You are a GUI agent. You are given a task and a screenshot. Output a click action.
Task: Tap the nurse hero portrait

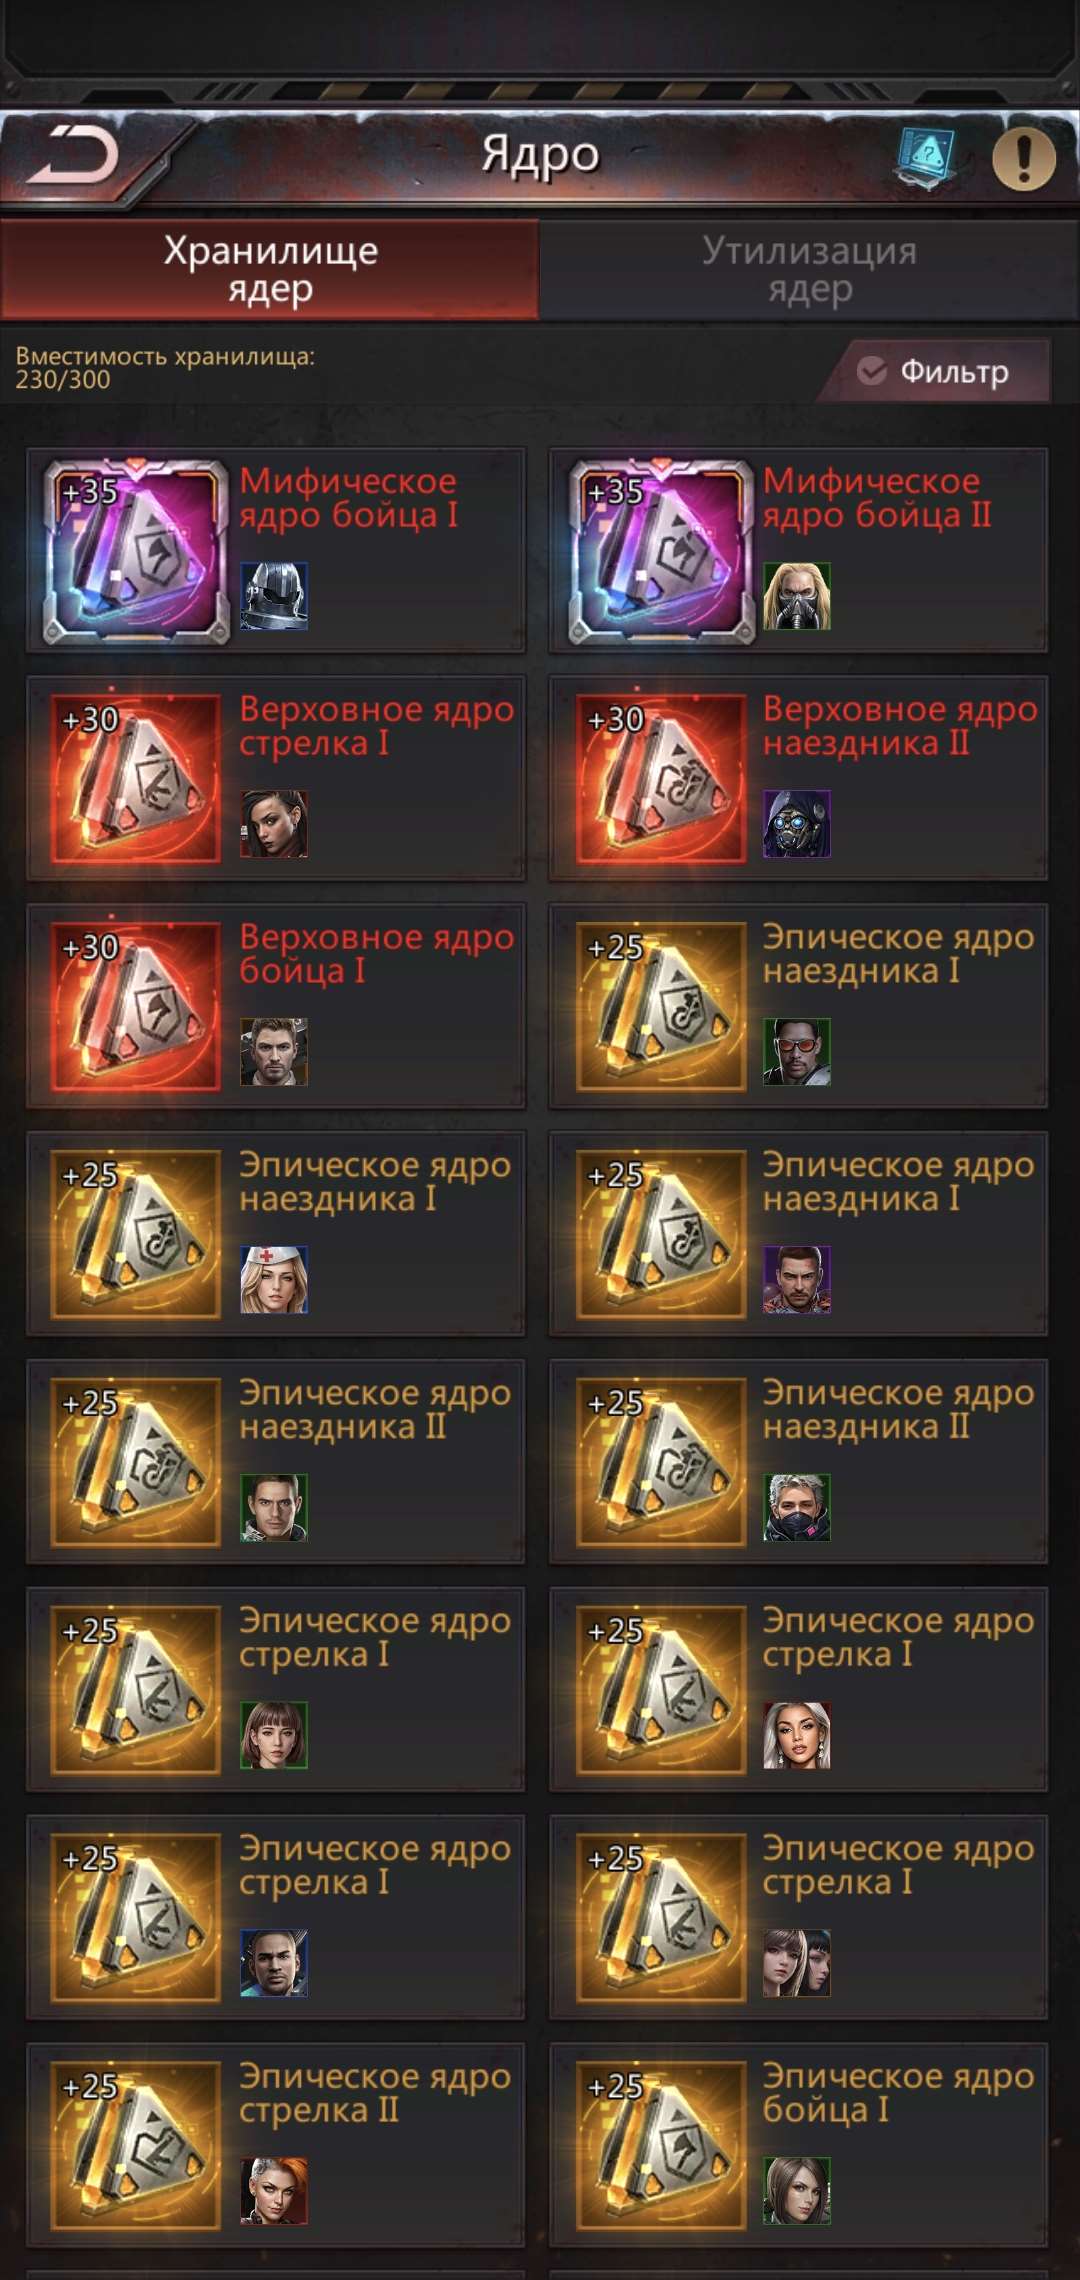[x=274, y=1280]
